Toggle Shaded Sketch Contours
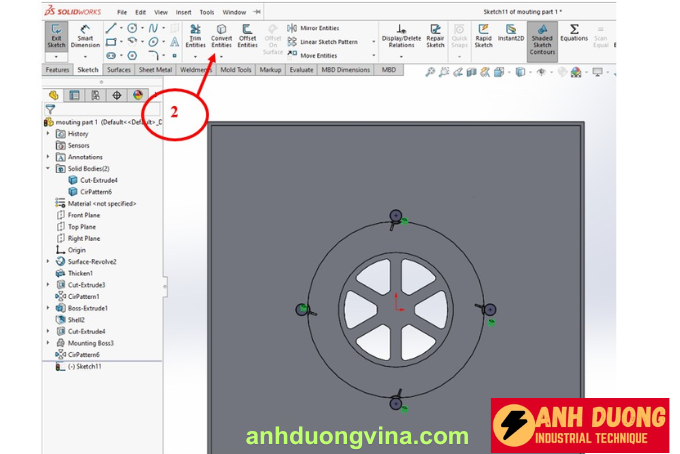The image size is (680, 454). [x=542, y=40]
